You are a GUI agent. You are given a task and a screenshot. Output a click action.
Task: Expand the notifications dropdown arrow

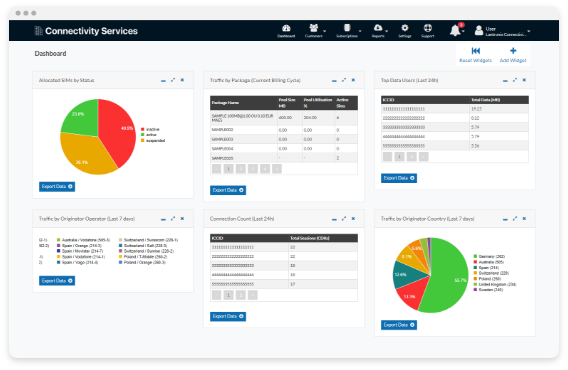[463, 31]
